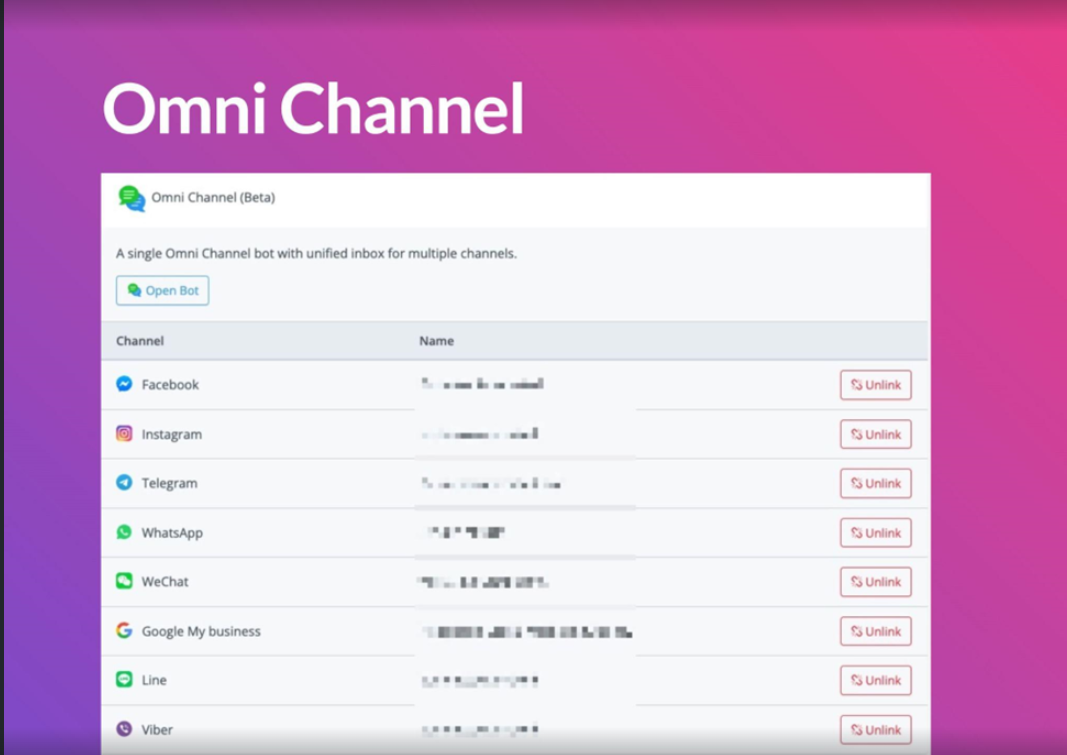Click the Viber channel icon
The image size is (1067, 755).
[124, 729]
